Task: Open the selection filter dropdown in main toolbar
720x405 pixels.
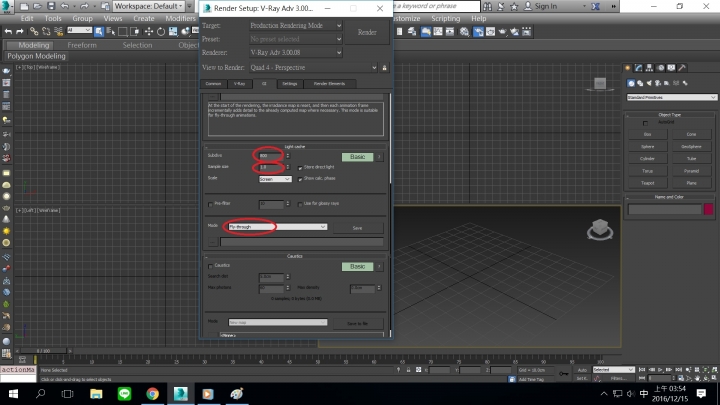Action: pos(79,30)
